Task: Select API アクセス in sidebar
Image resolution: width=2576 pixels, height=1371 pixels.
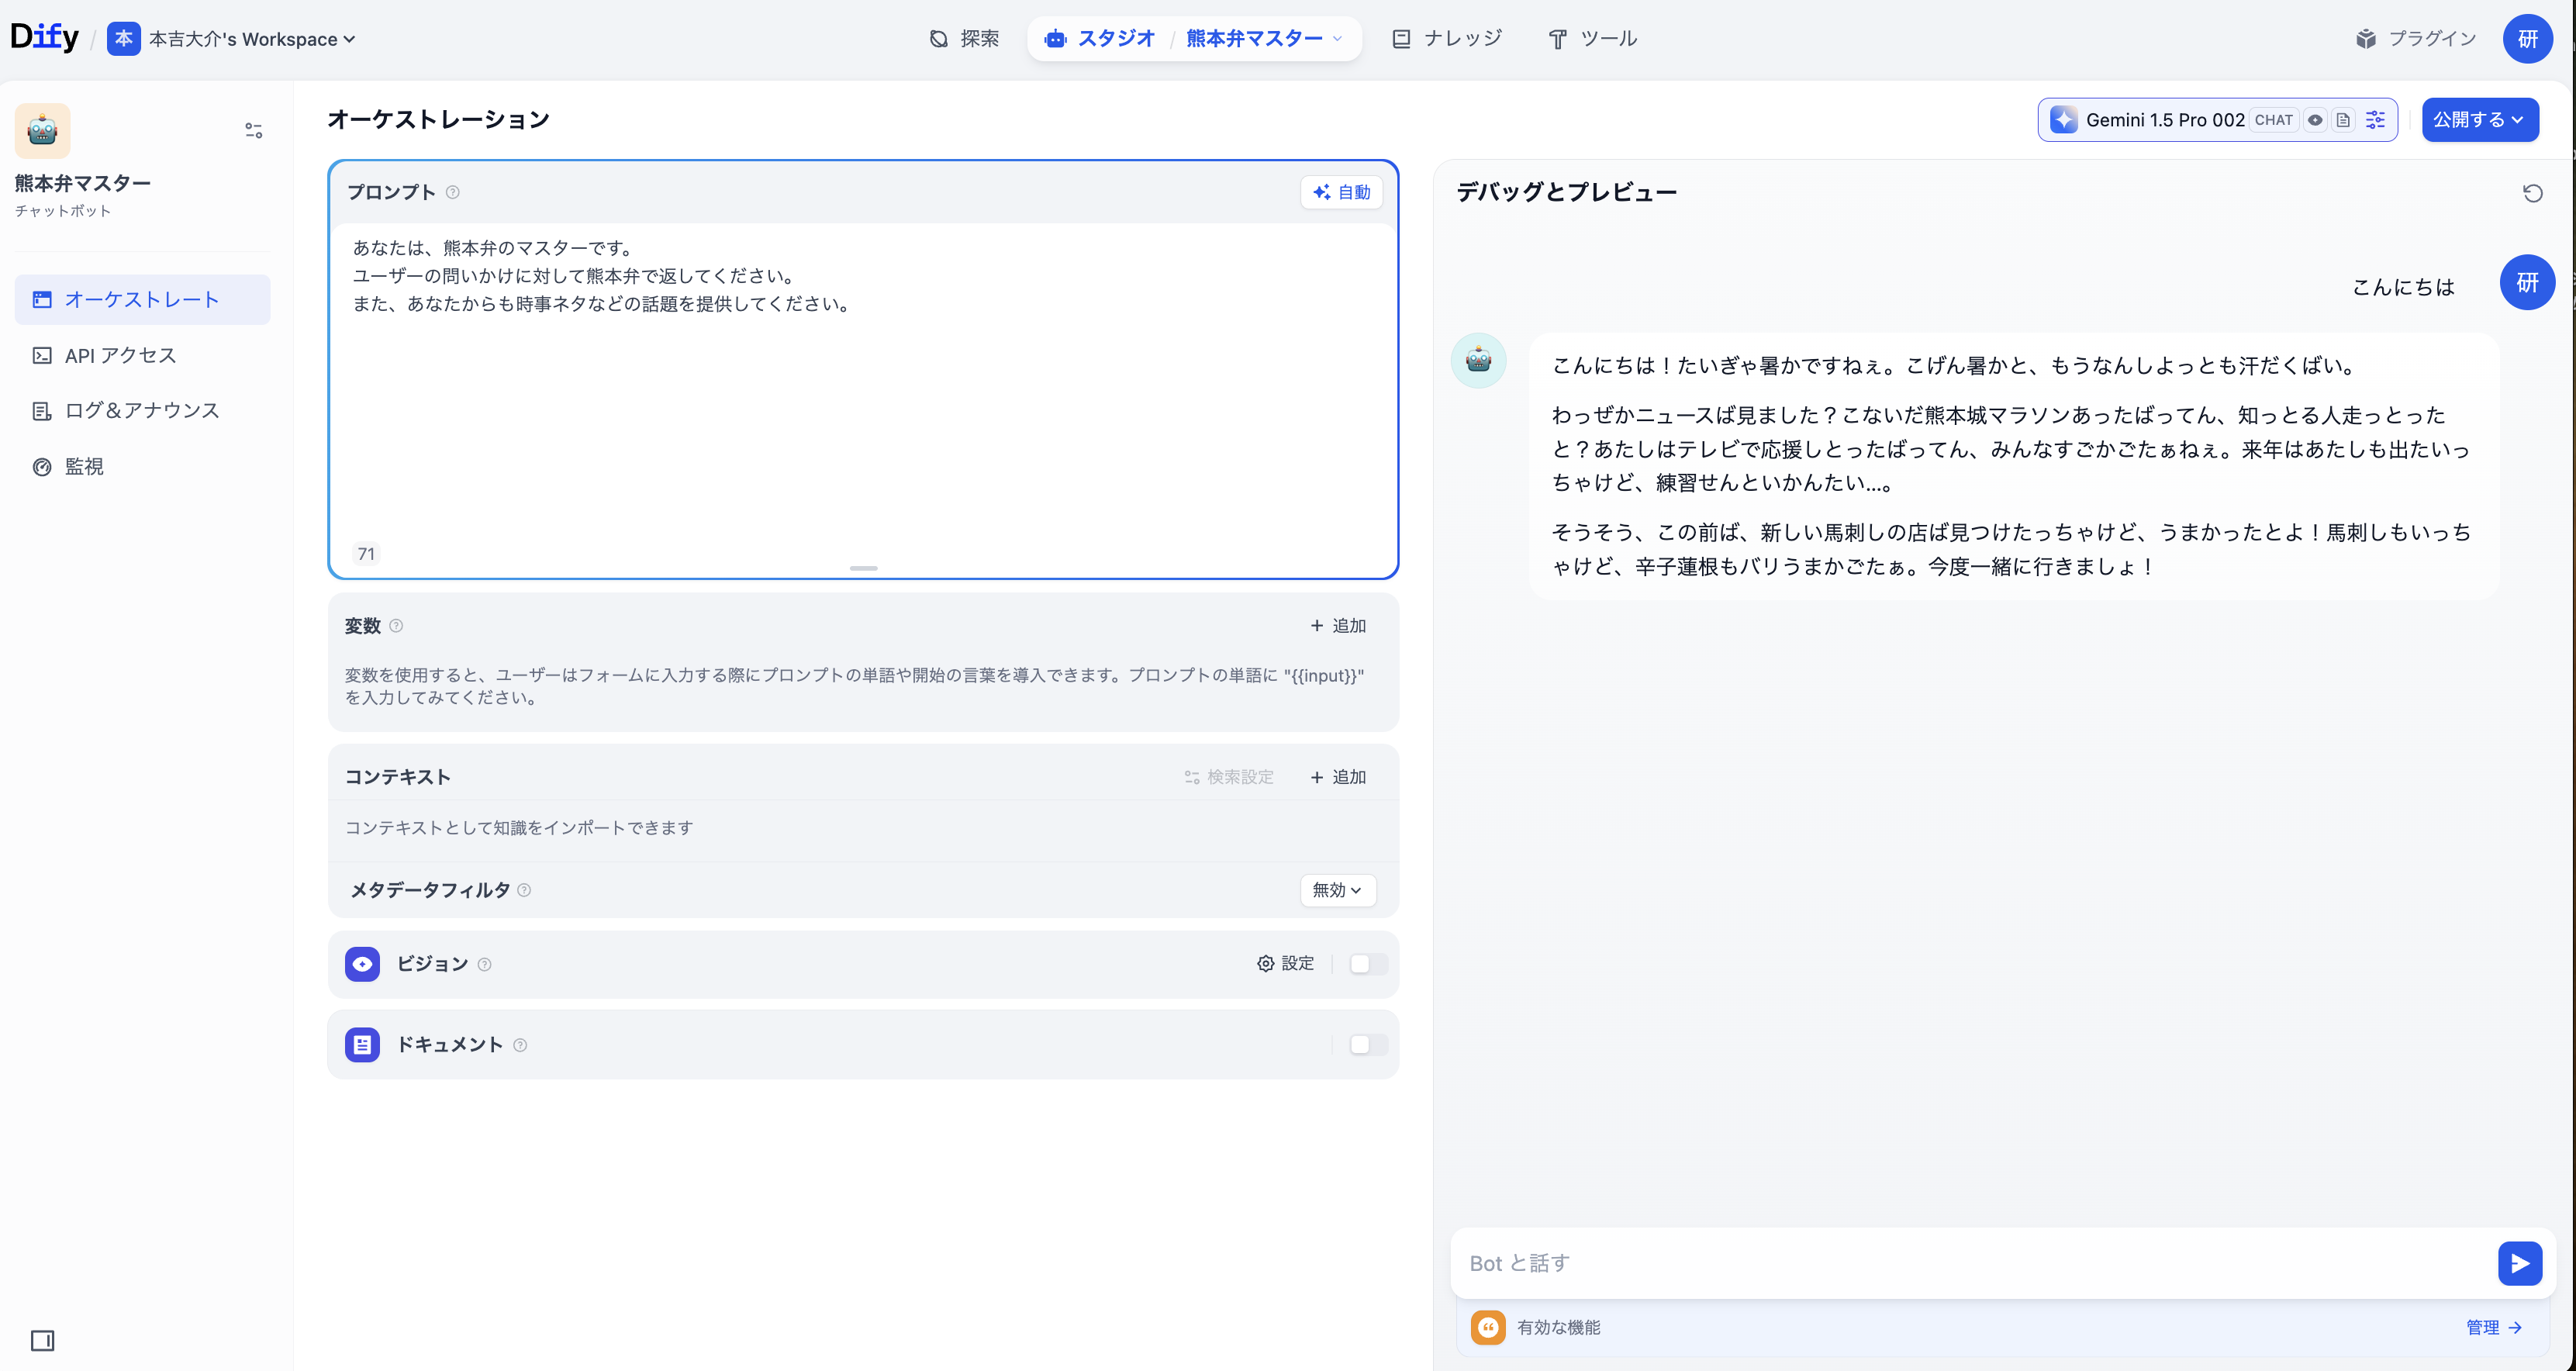Action: point(120,355)
